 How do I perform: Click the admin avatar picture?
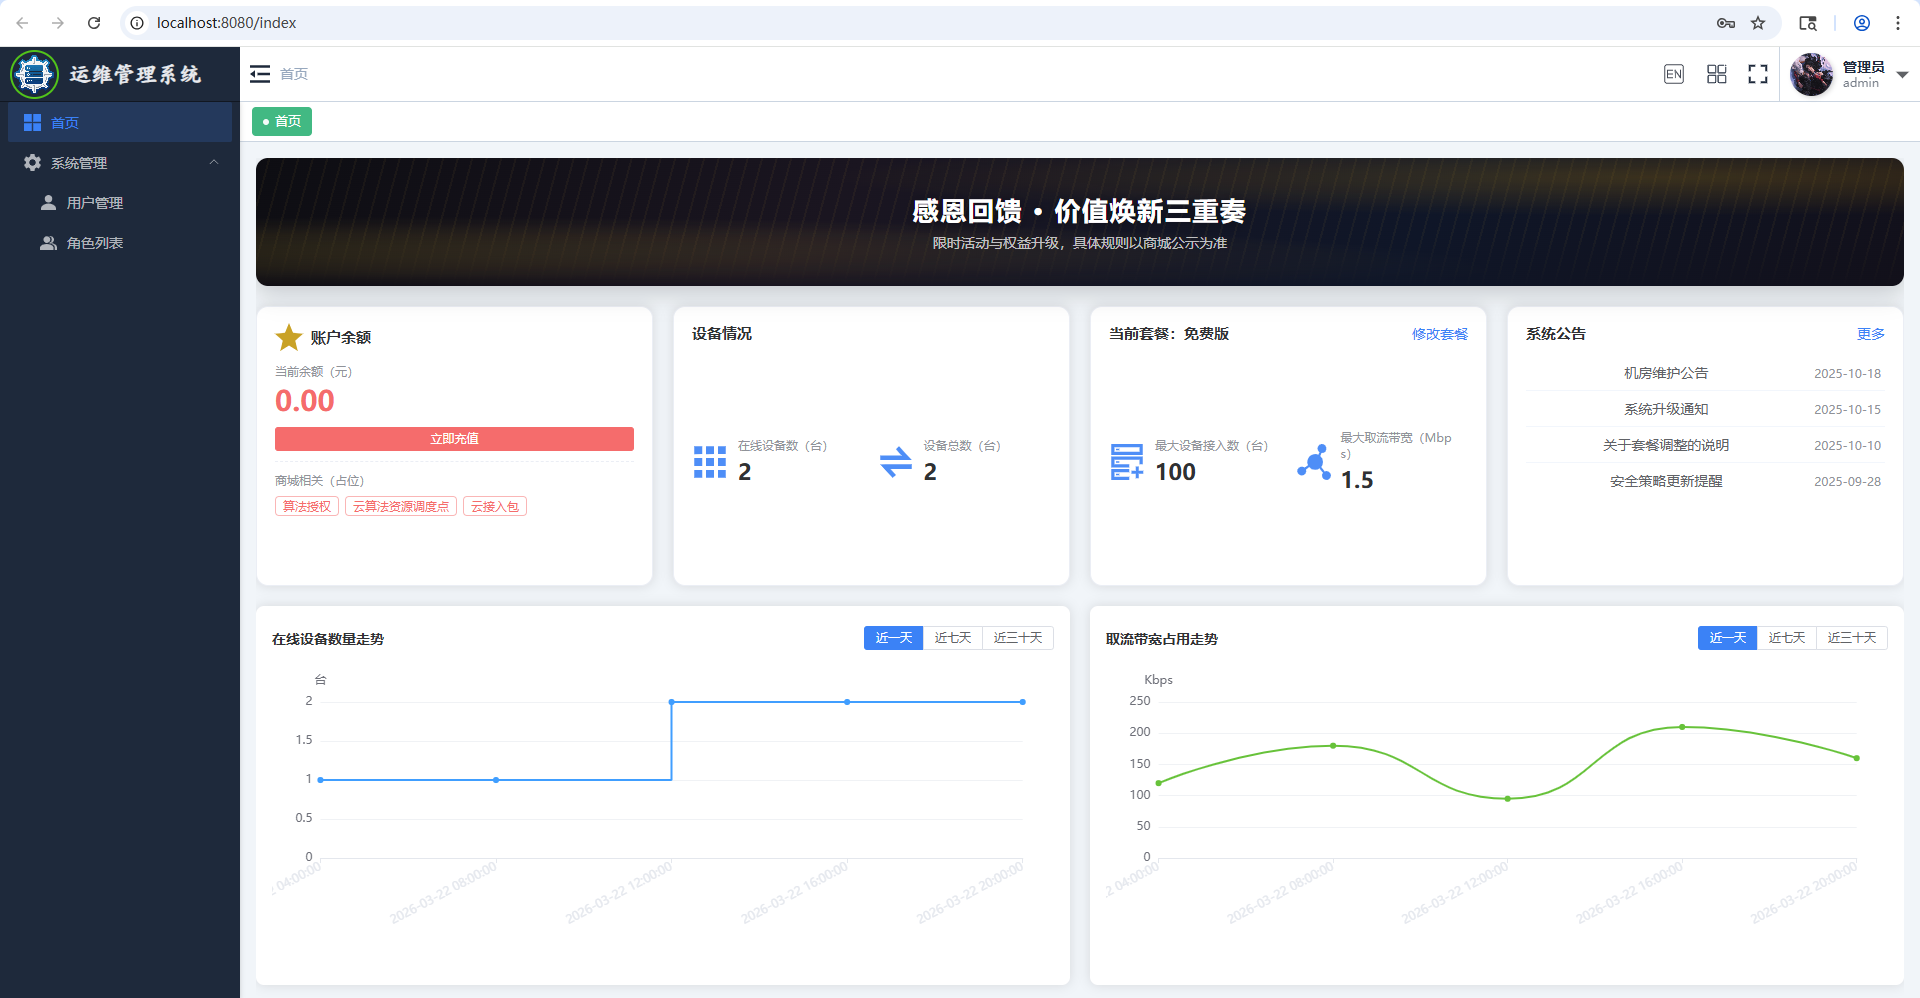[1811, 74]
